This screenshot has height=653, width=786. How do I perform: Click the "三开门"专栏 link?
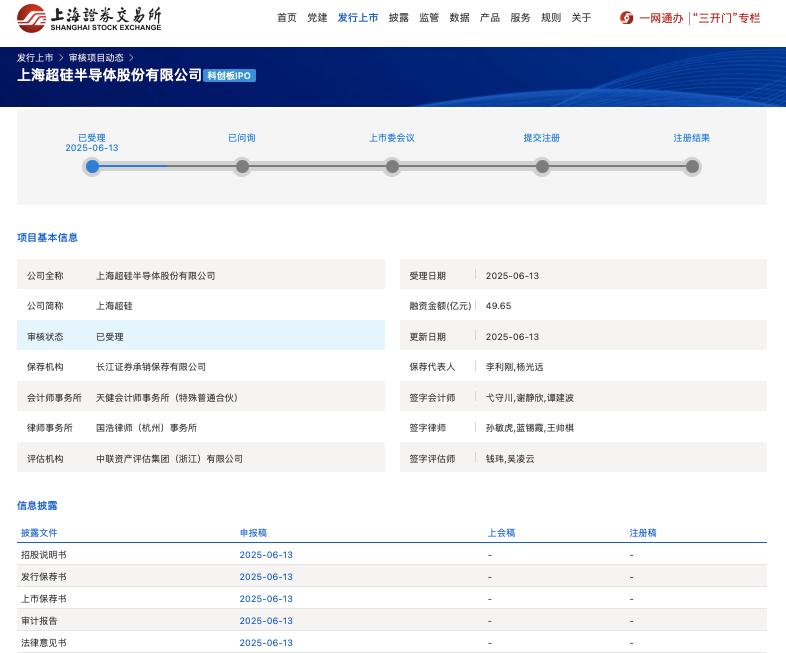tap(726, 18)
